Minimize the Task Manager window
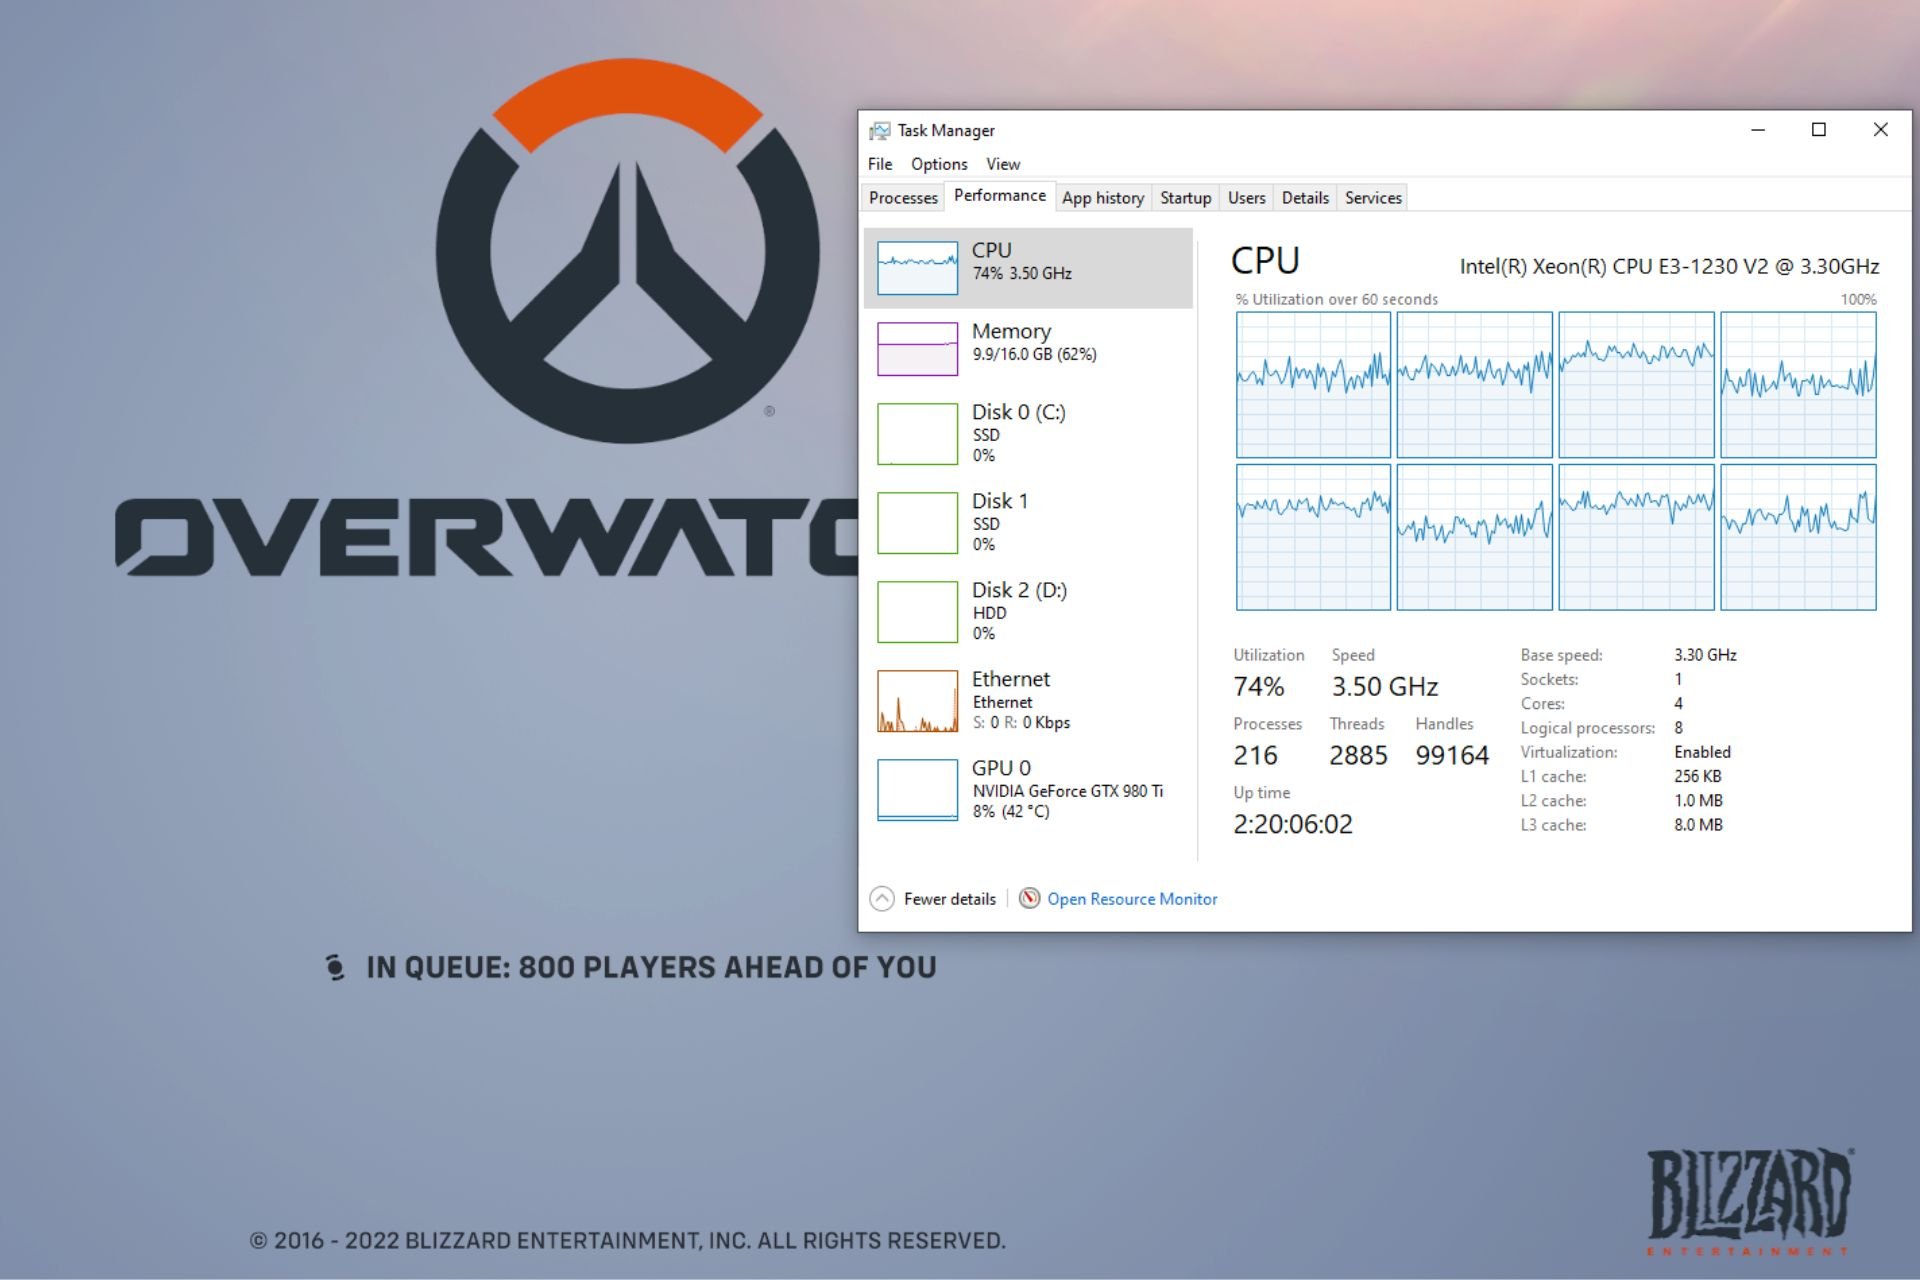Image resolution: width=1920 pixels, height=1280 pixels. tap(1758, 130)
